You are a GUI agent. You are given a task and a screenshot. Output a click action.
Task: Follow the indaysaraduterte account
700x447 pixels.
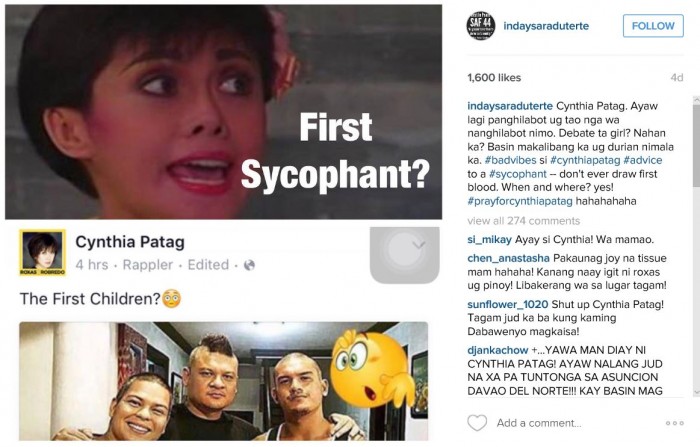click(x=653, y=26)
